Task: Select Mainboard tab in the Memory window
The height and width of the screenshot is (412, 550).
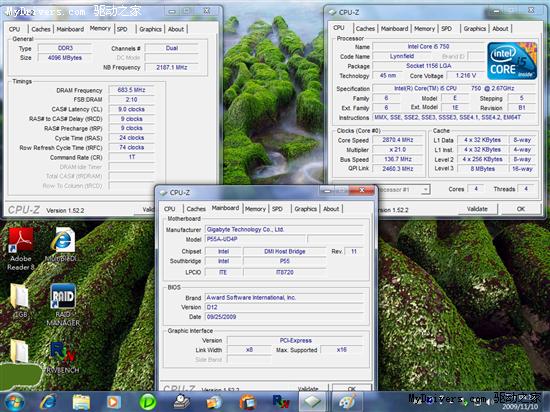Action: pyautogui.click(x=70, y=29)
